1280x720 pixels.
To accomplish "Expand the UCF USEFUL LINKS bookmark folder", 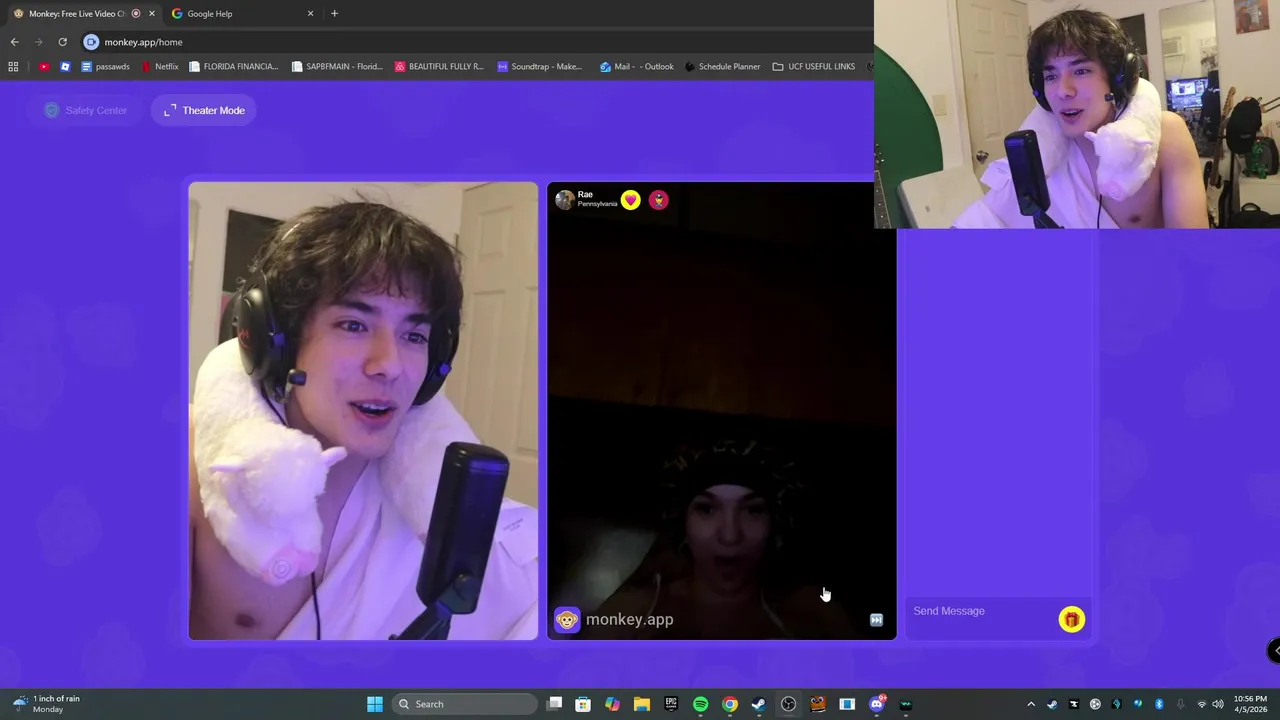I will coord(814,67).
